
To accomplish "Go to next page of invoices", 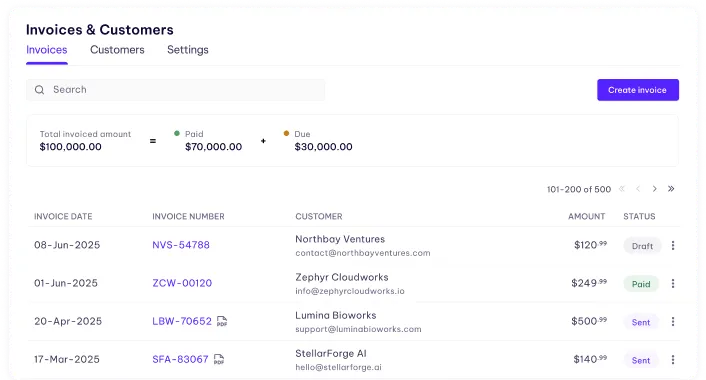I will (655, 189).
